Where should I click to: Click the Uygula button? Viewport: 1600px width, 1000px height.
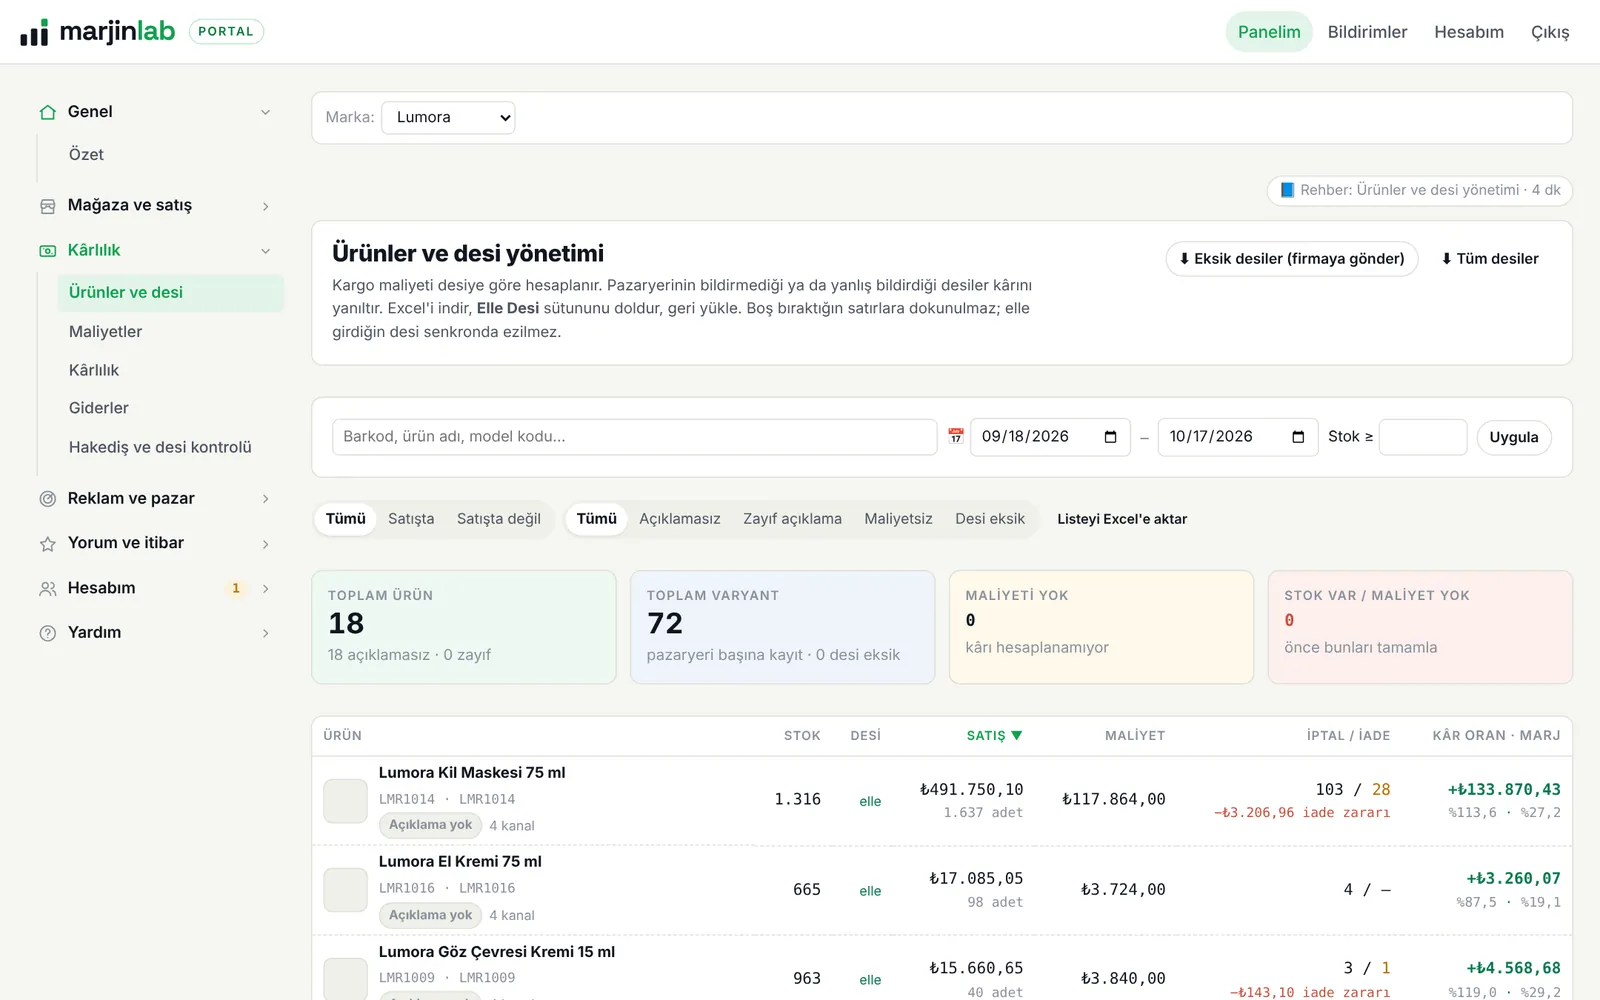(x=1514, y=437)
